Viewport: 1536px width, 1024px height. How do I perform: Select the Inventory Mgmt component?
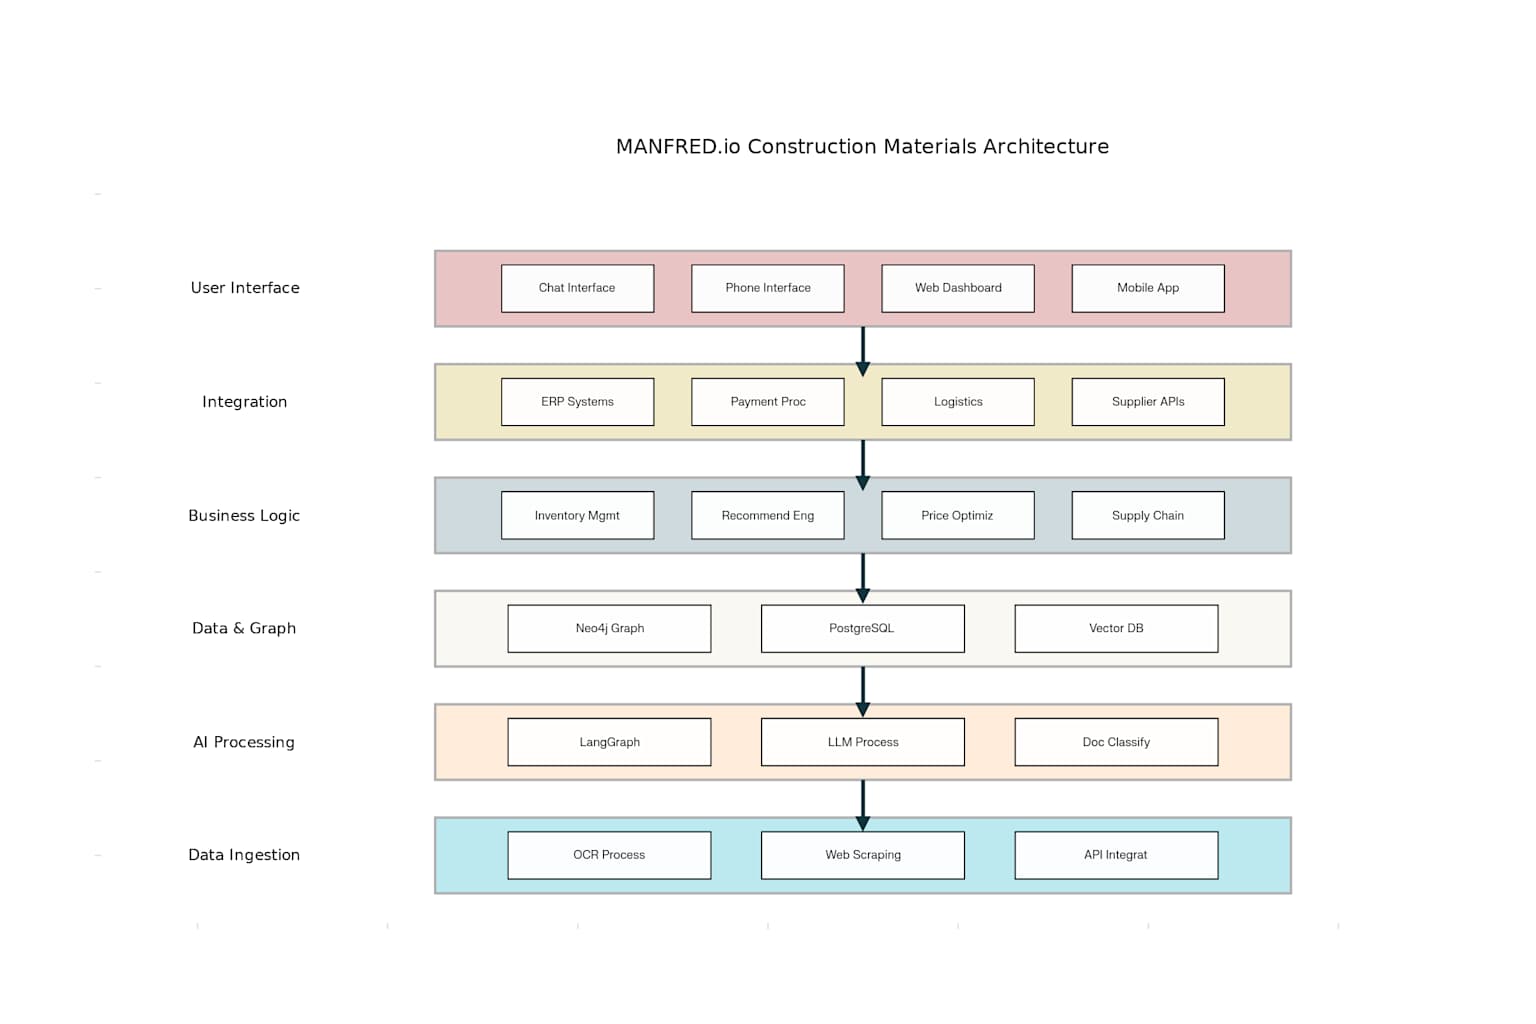click(577, 515)
